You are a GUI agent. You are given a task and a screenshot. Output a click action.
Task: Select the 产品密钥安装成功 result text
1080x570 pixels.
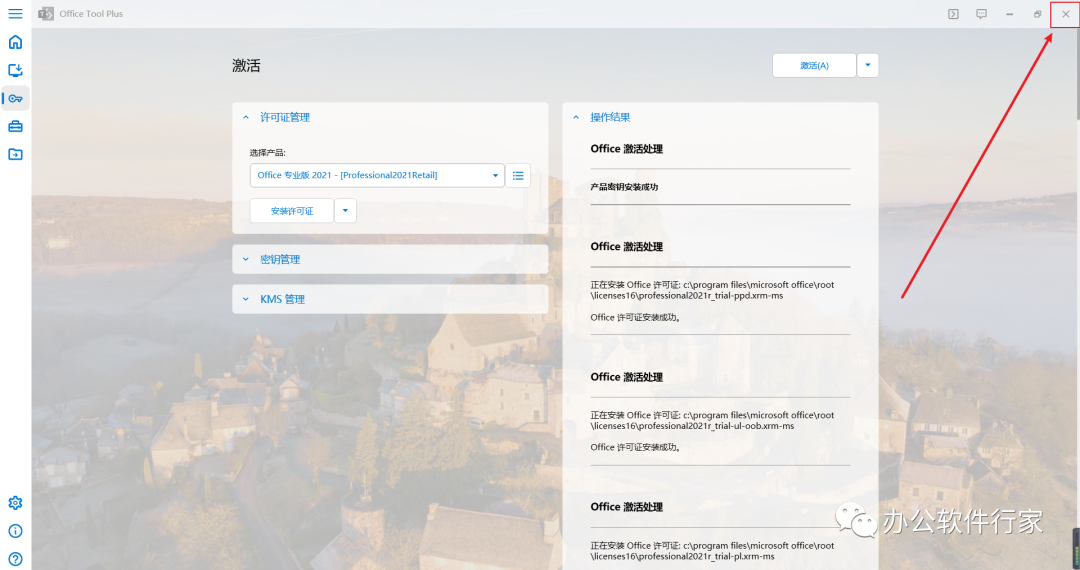624,187
